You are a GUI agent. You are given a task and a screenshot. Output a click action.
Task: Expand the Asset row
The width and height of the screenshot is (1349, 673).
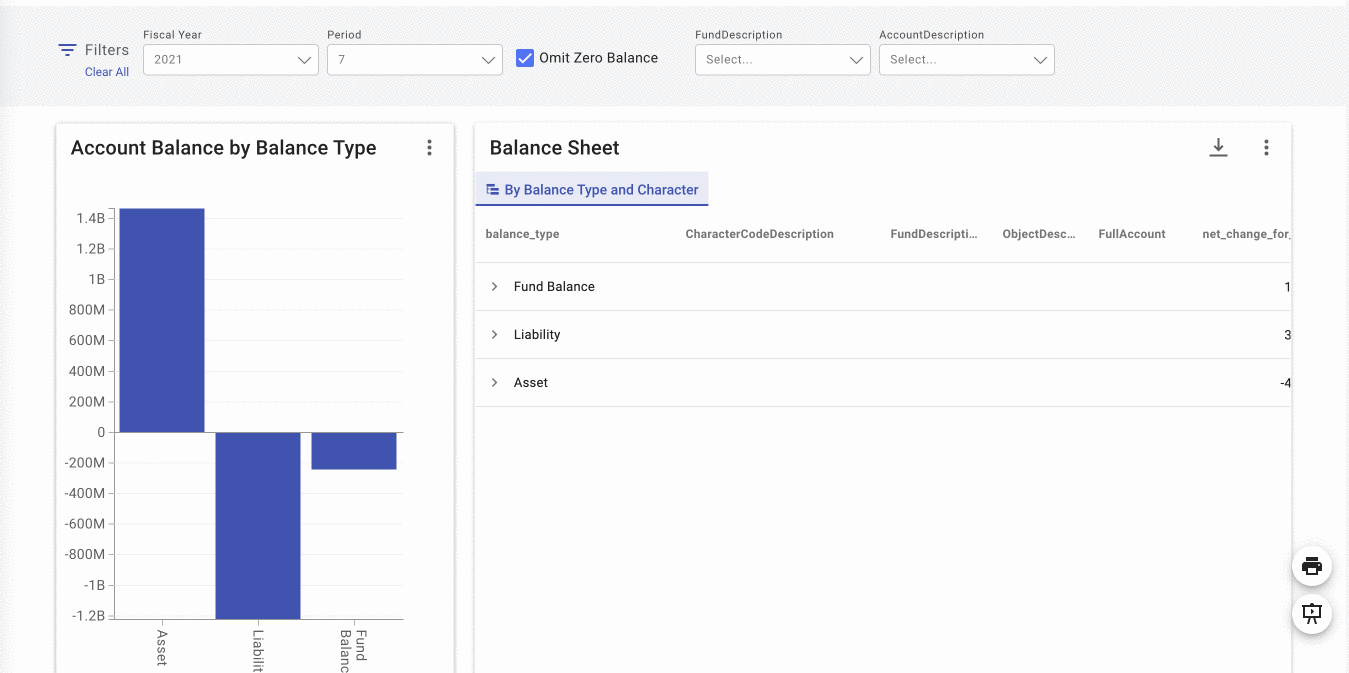click(494, 383)
